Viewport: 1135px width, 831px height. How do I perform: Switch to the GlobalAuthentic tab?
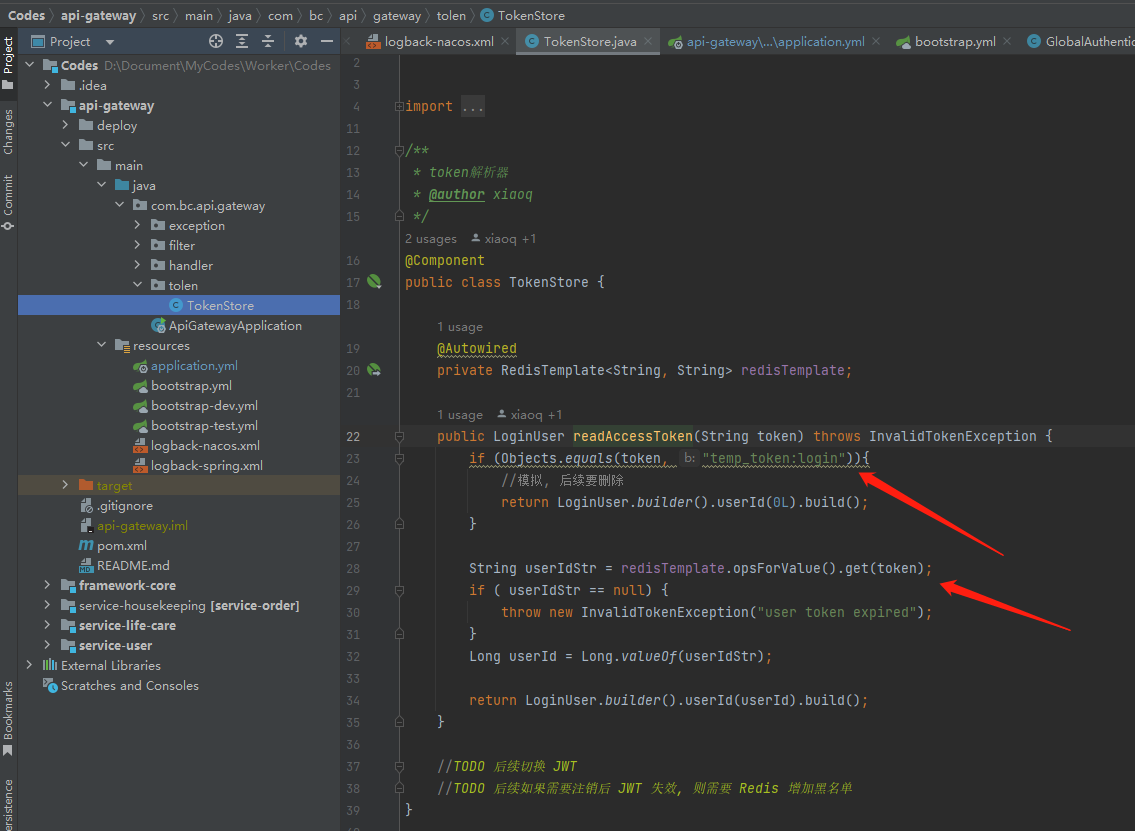pos(1081,41)
